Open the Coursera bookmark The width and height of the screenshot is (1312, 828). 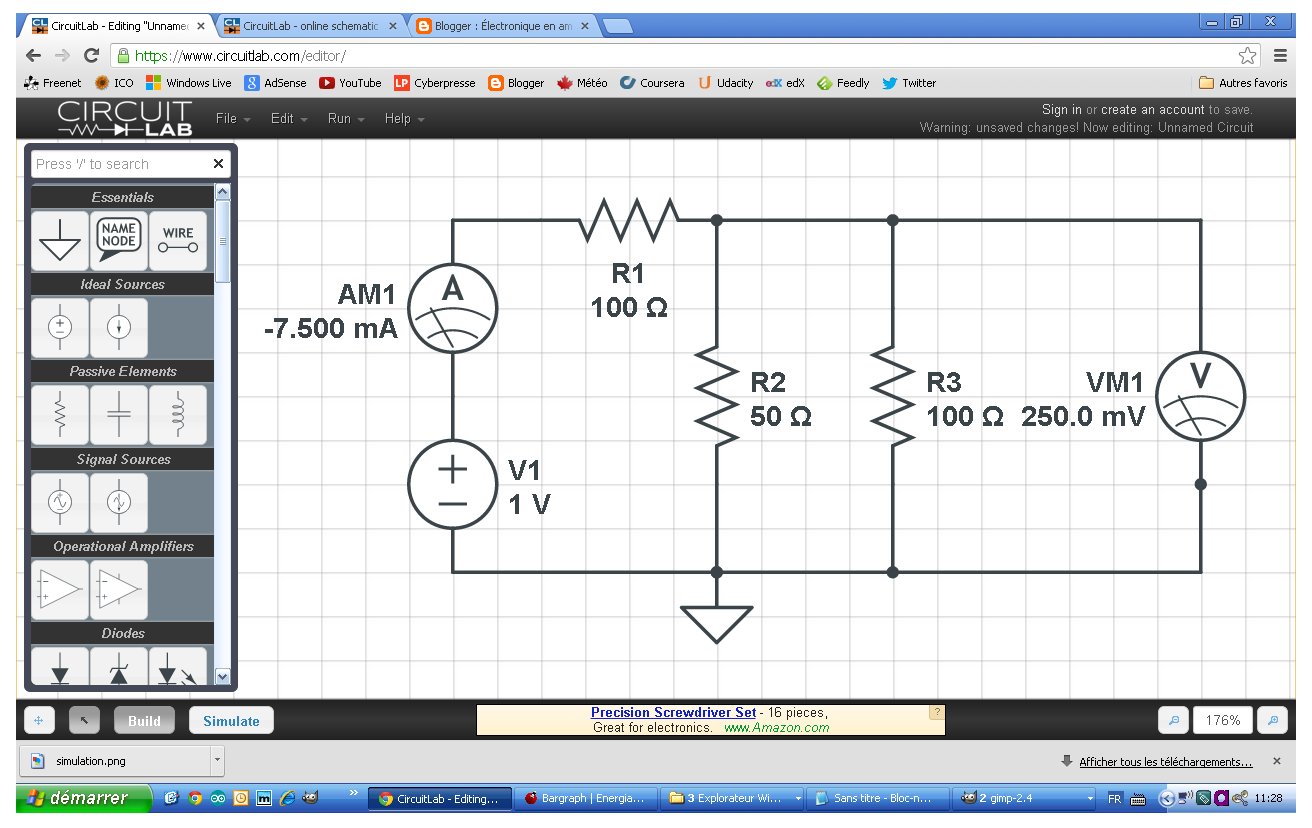click(x=652, y=83)
